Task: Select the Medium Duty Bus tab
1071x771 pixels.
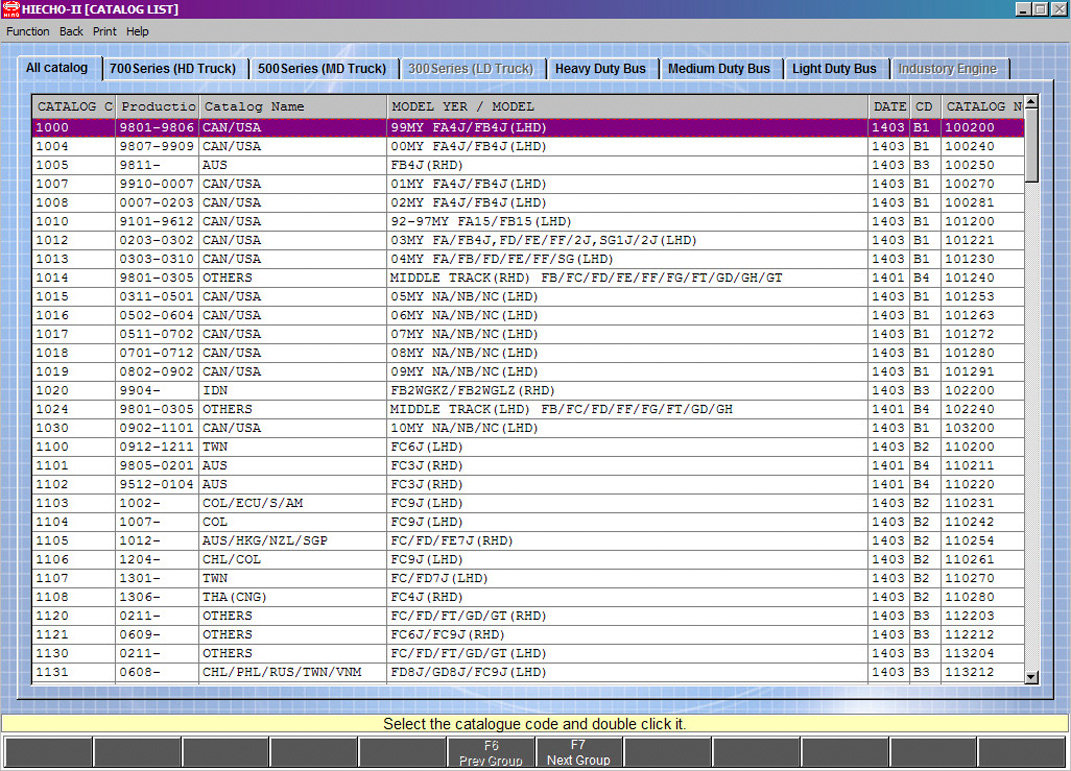Action: tap(719, 69)
